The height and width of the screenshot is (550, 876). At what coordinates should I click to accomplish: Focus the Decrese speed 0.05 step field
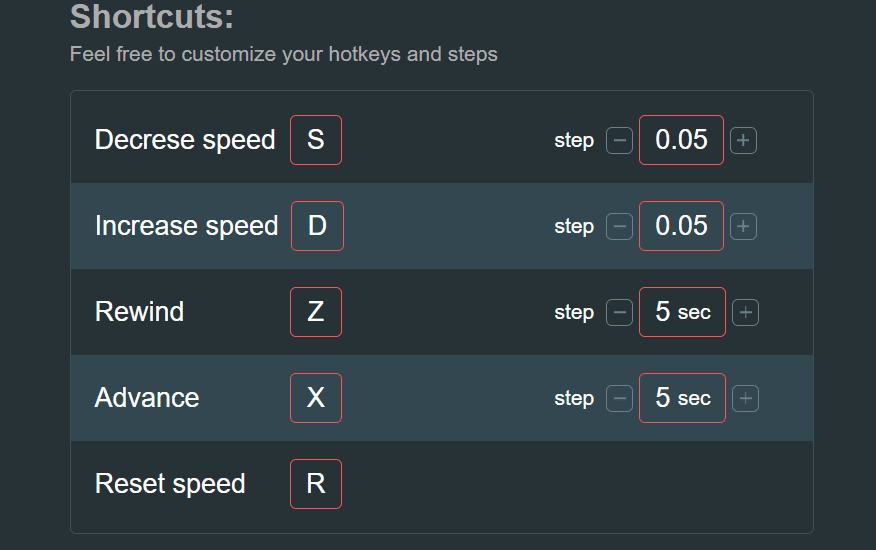pos(681,140)
